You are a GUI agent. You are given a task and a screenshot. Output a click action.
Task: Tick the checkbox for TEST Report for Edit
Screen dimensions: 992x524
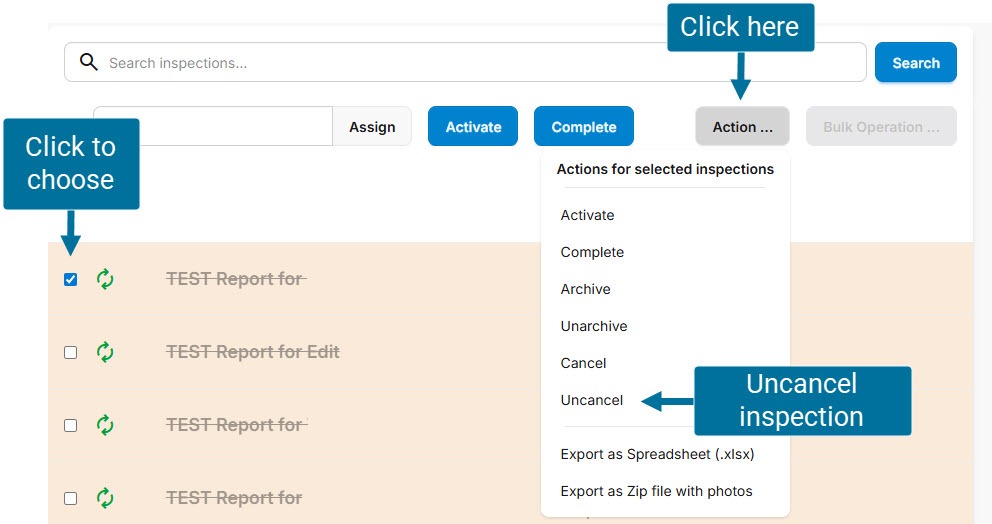[70, 353]
